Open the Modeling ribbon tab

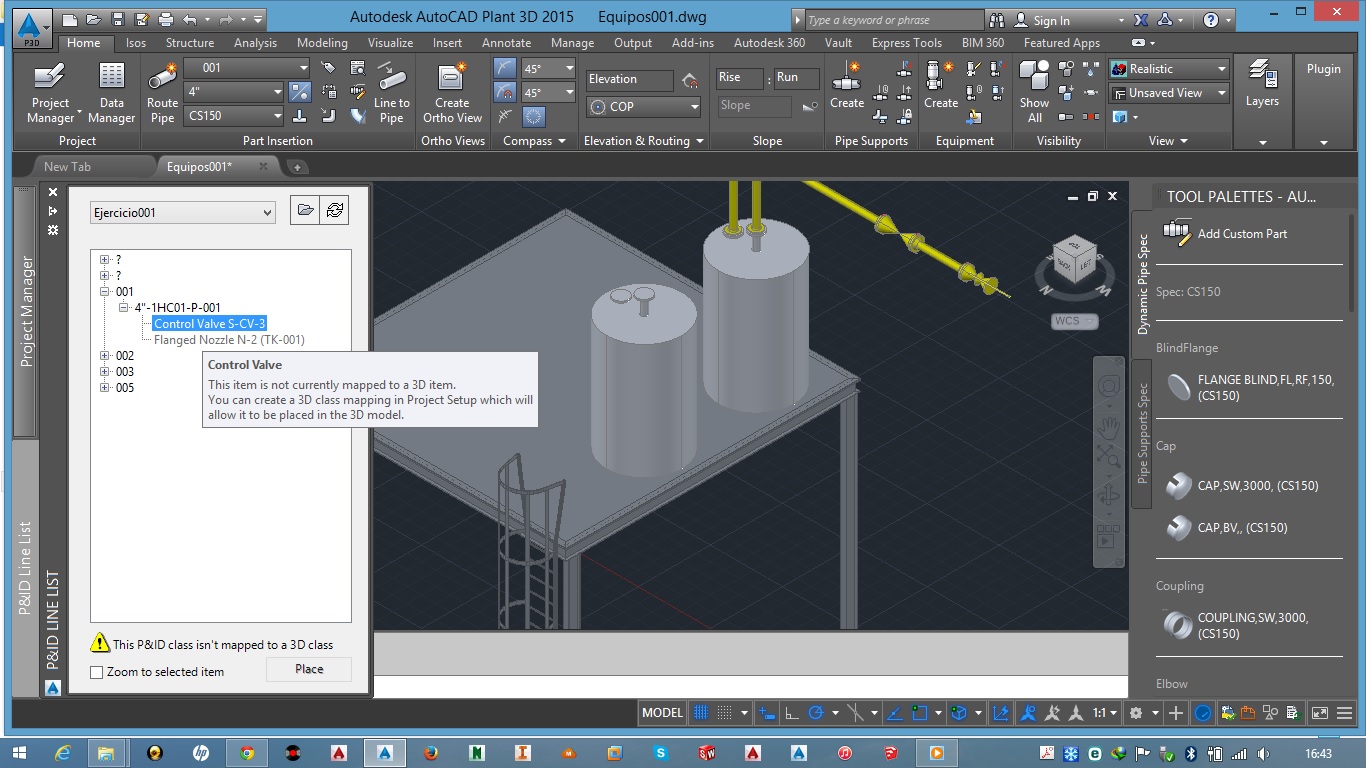[322, 43]
